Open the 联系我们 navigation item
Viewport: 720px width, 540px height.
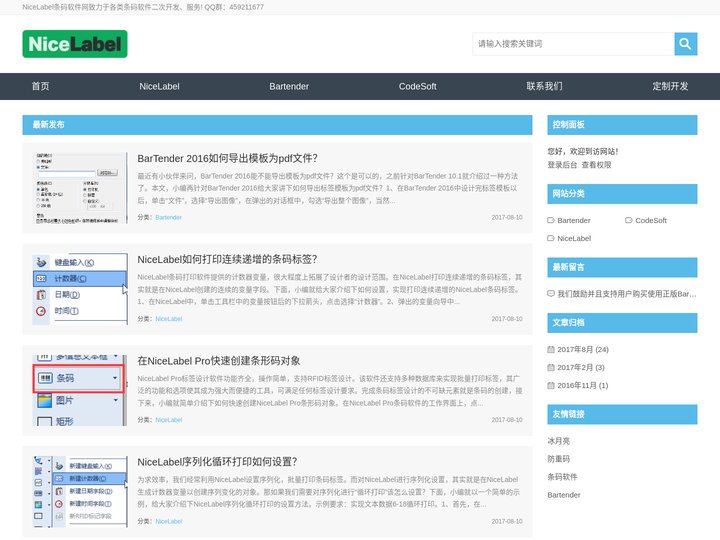[544, 86]
